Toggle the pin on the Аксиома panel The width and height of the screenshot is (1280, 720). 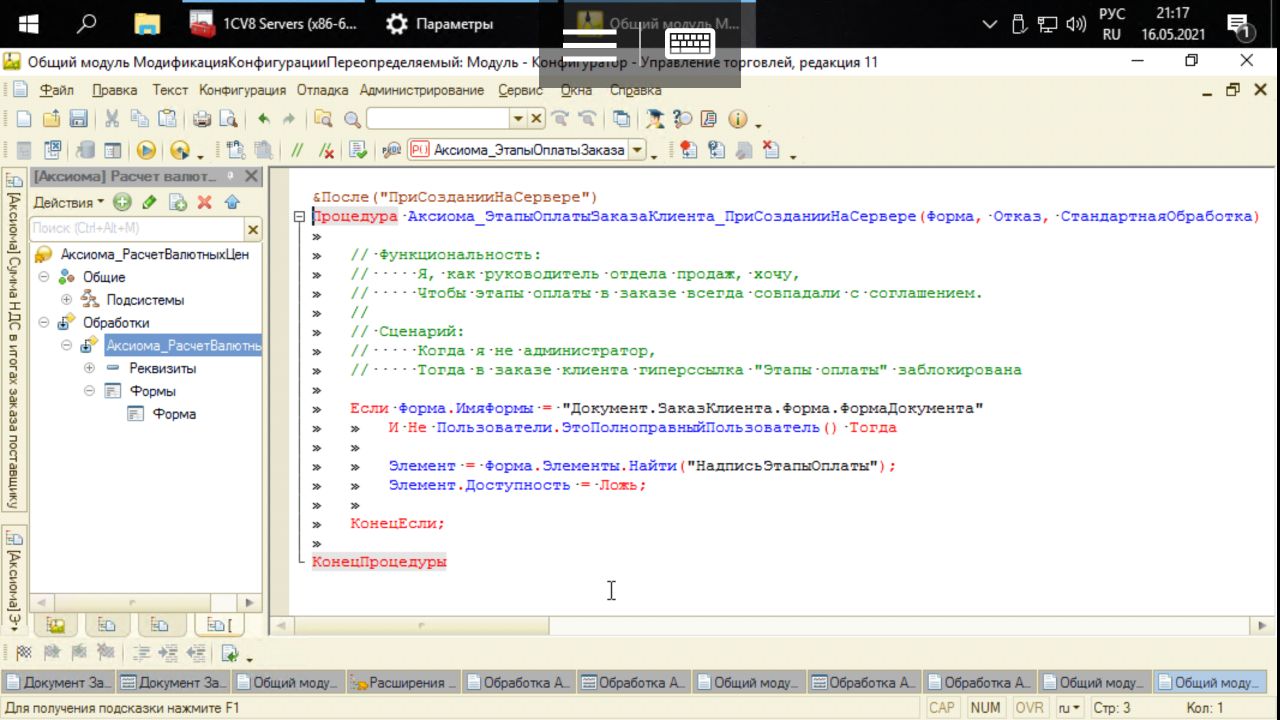tap(231, 176)
